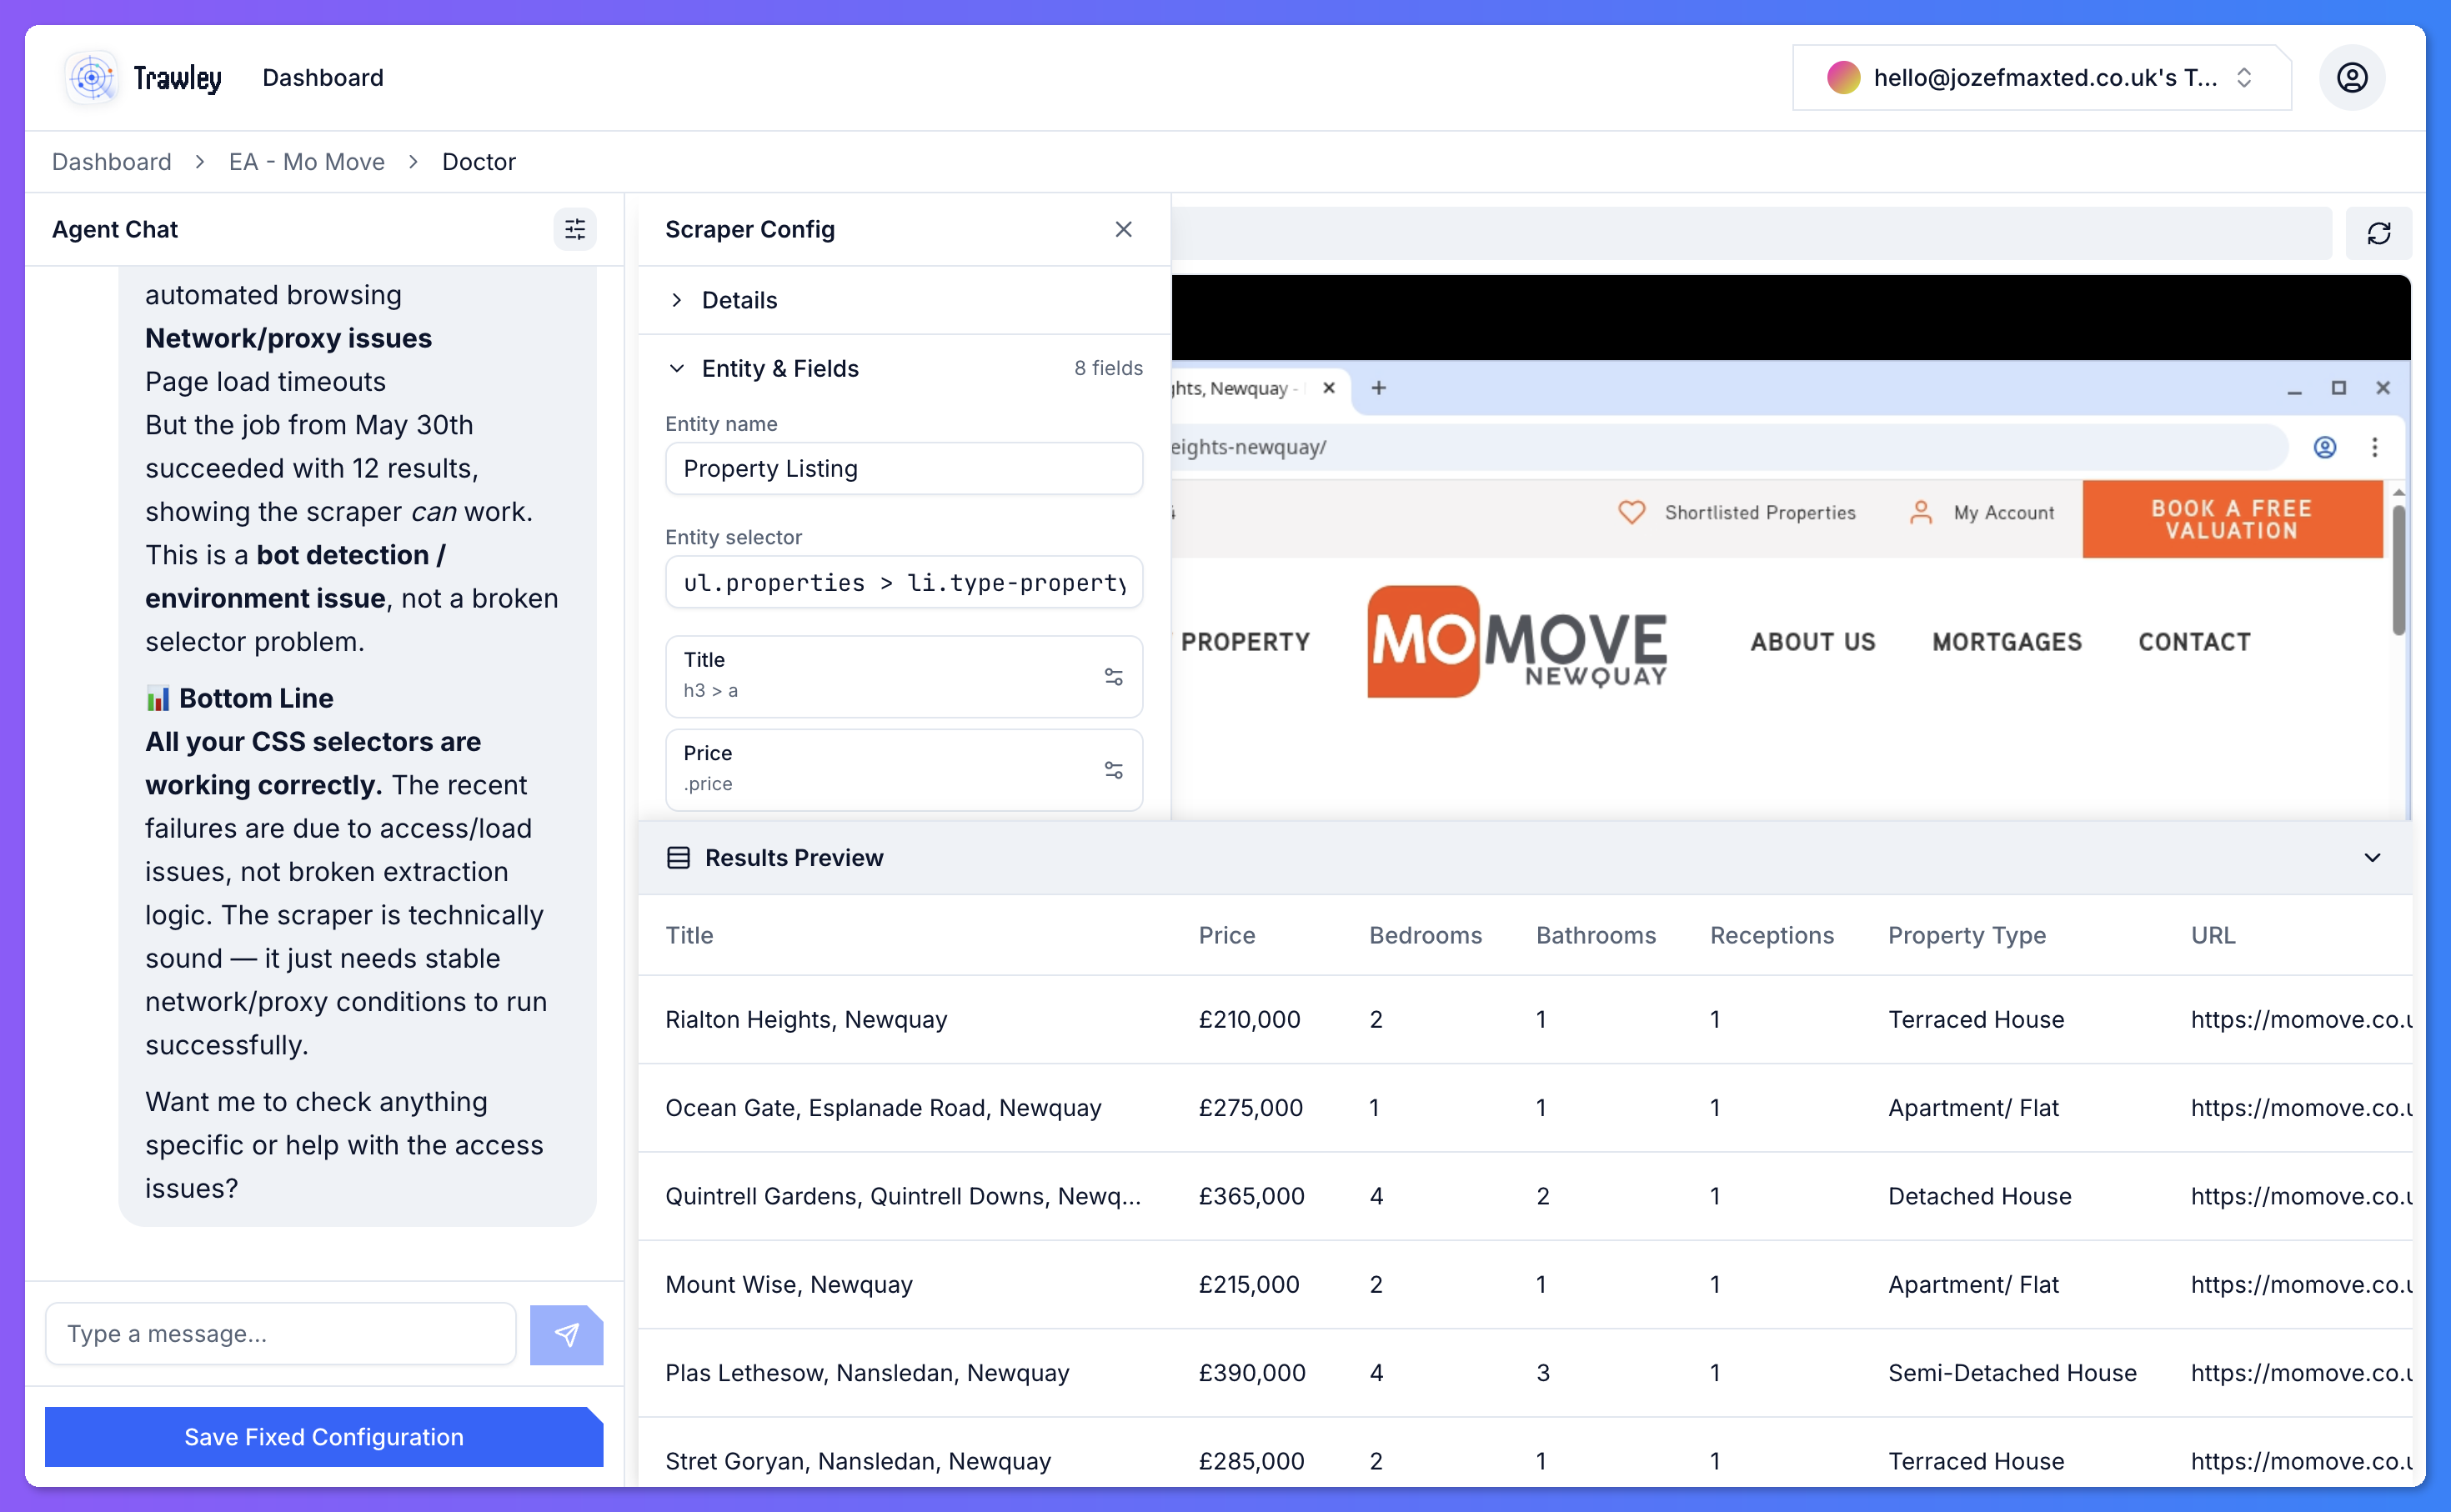Click the Dashboard nav item
This screenshot has width=2451, height=1512.
[x=323, y=78]
